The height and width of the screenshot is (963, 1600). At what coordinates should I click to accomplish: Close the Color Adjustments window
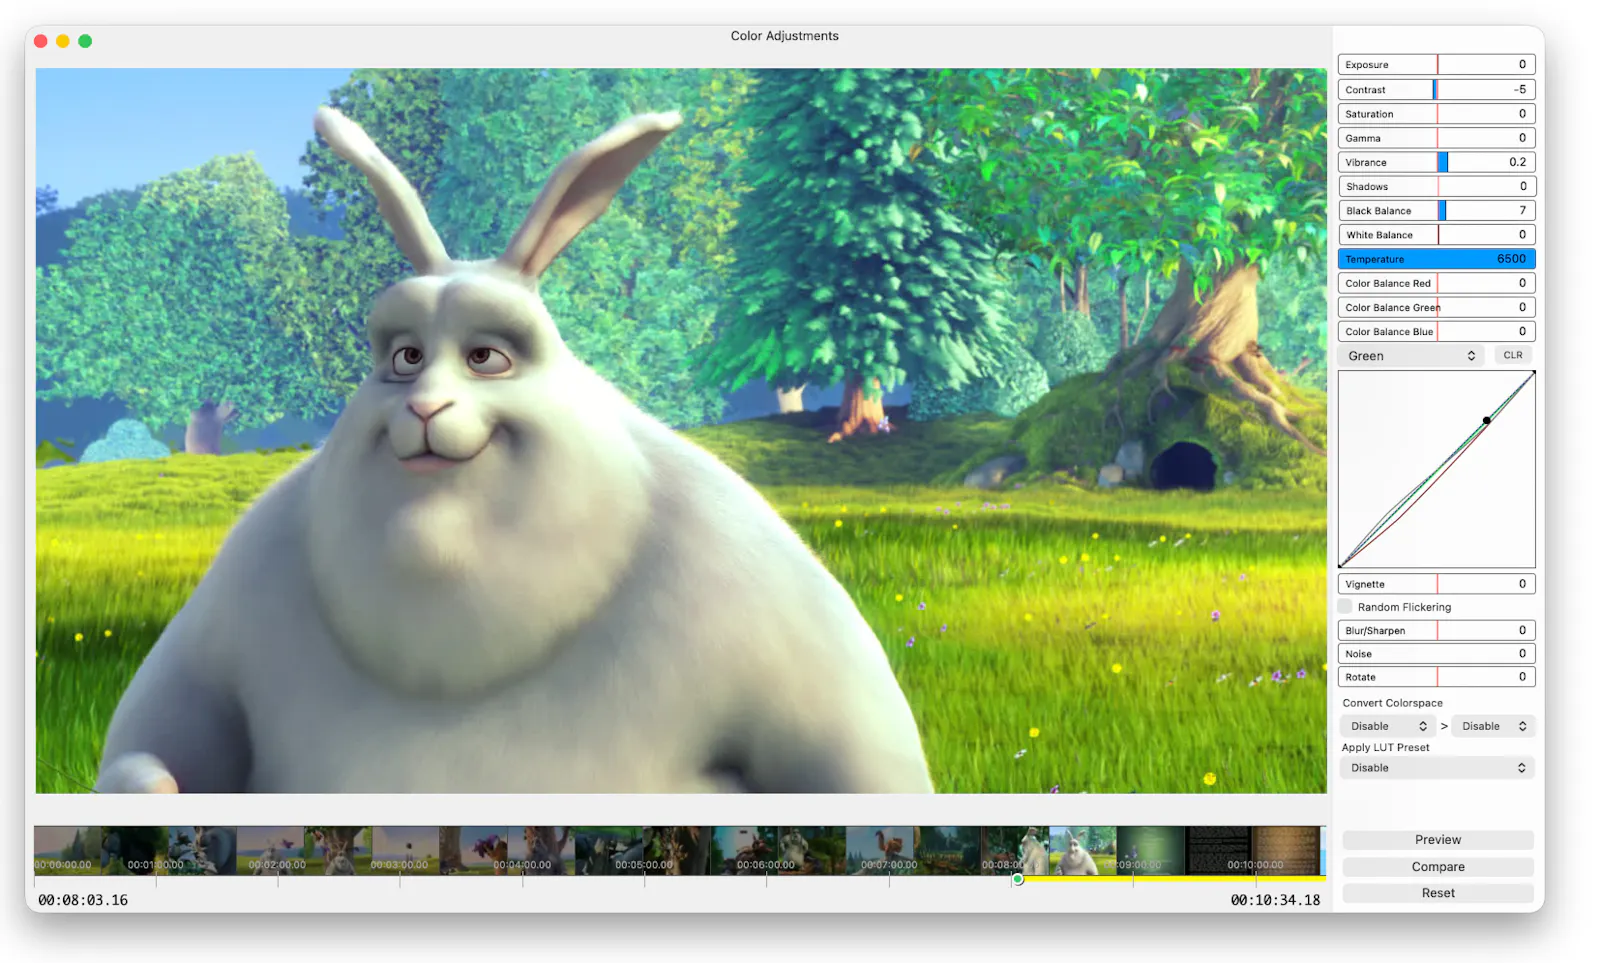[x=41, y=41]
